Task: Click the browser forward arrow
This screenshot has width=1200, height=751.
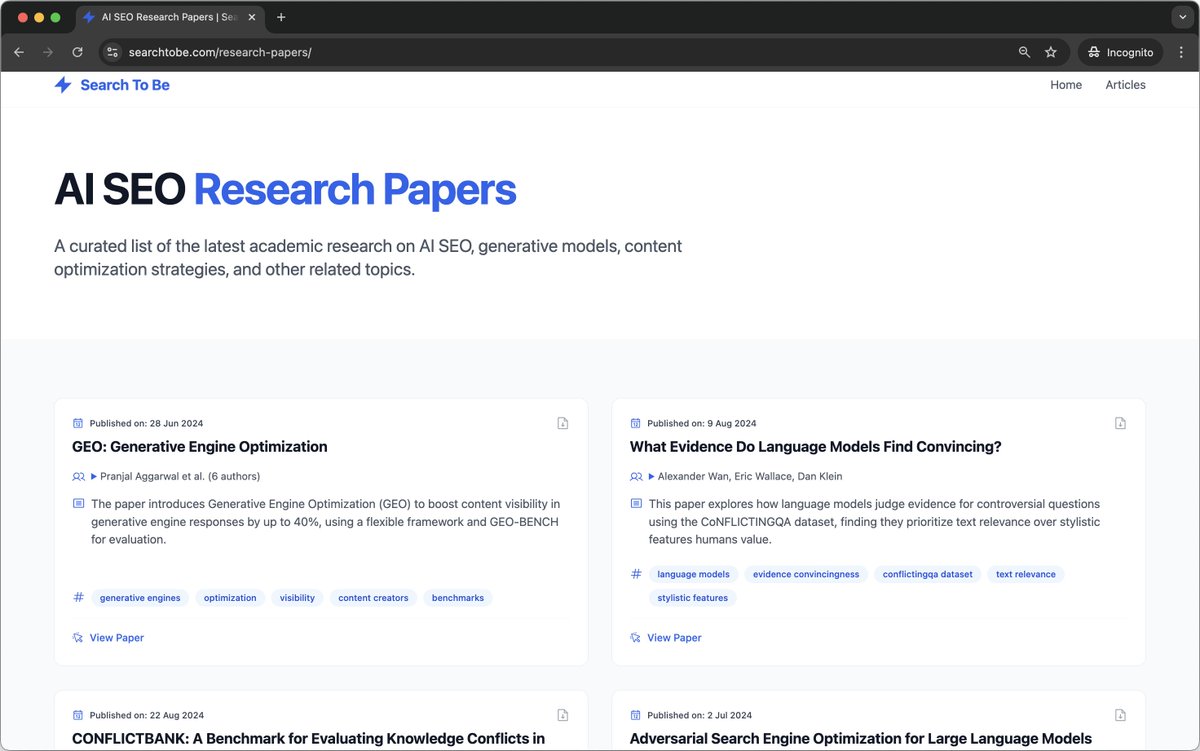Action: (48, 52)
